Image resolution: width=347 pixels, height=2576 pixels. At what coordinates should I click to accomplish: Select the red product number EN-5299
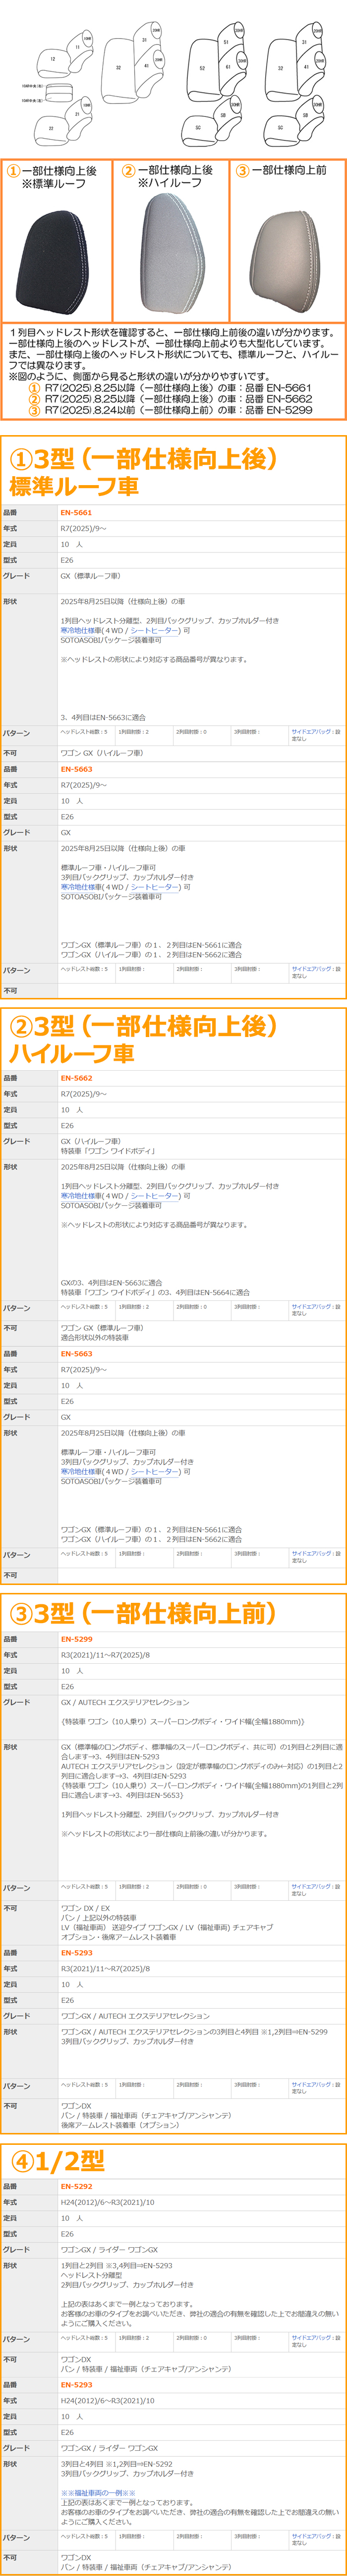point(76,1639)
